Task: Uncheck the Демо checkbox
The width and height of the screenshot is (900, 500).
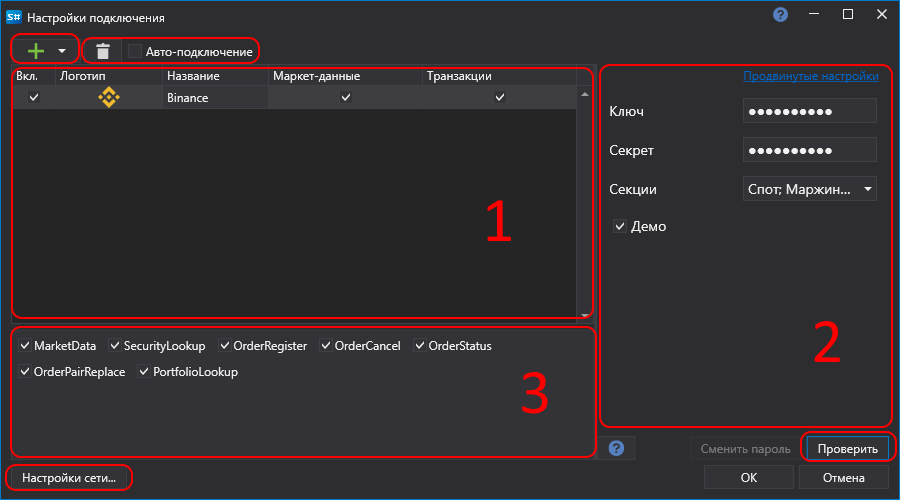Action: (620, 226)
